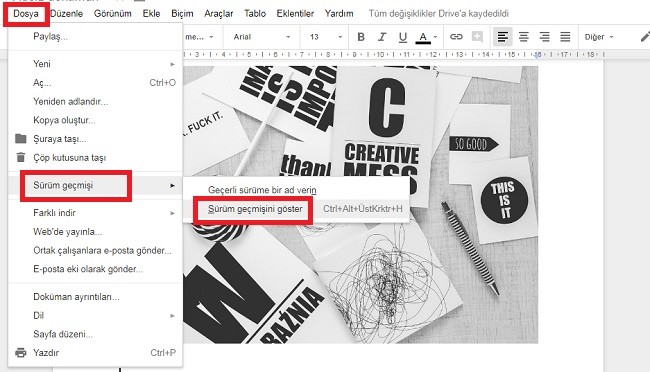This screenshot has height=372, width=650.
Task: Open the text color picker
Action: coord(426,37)
